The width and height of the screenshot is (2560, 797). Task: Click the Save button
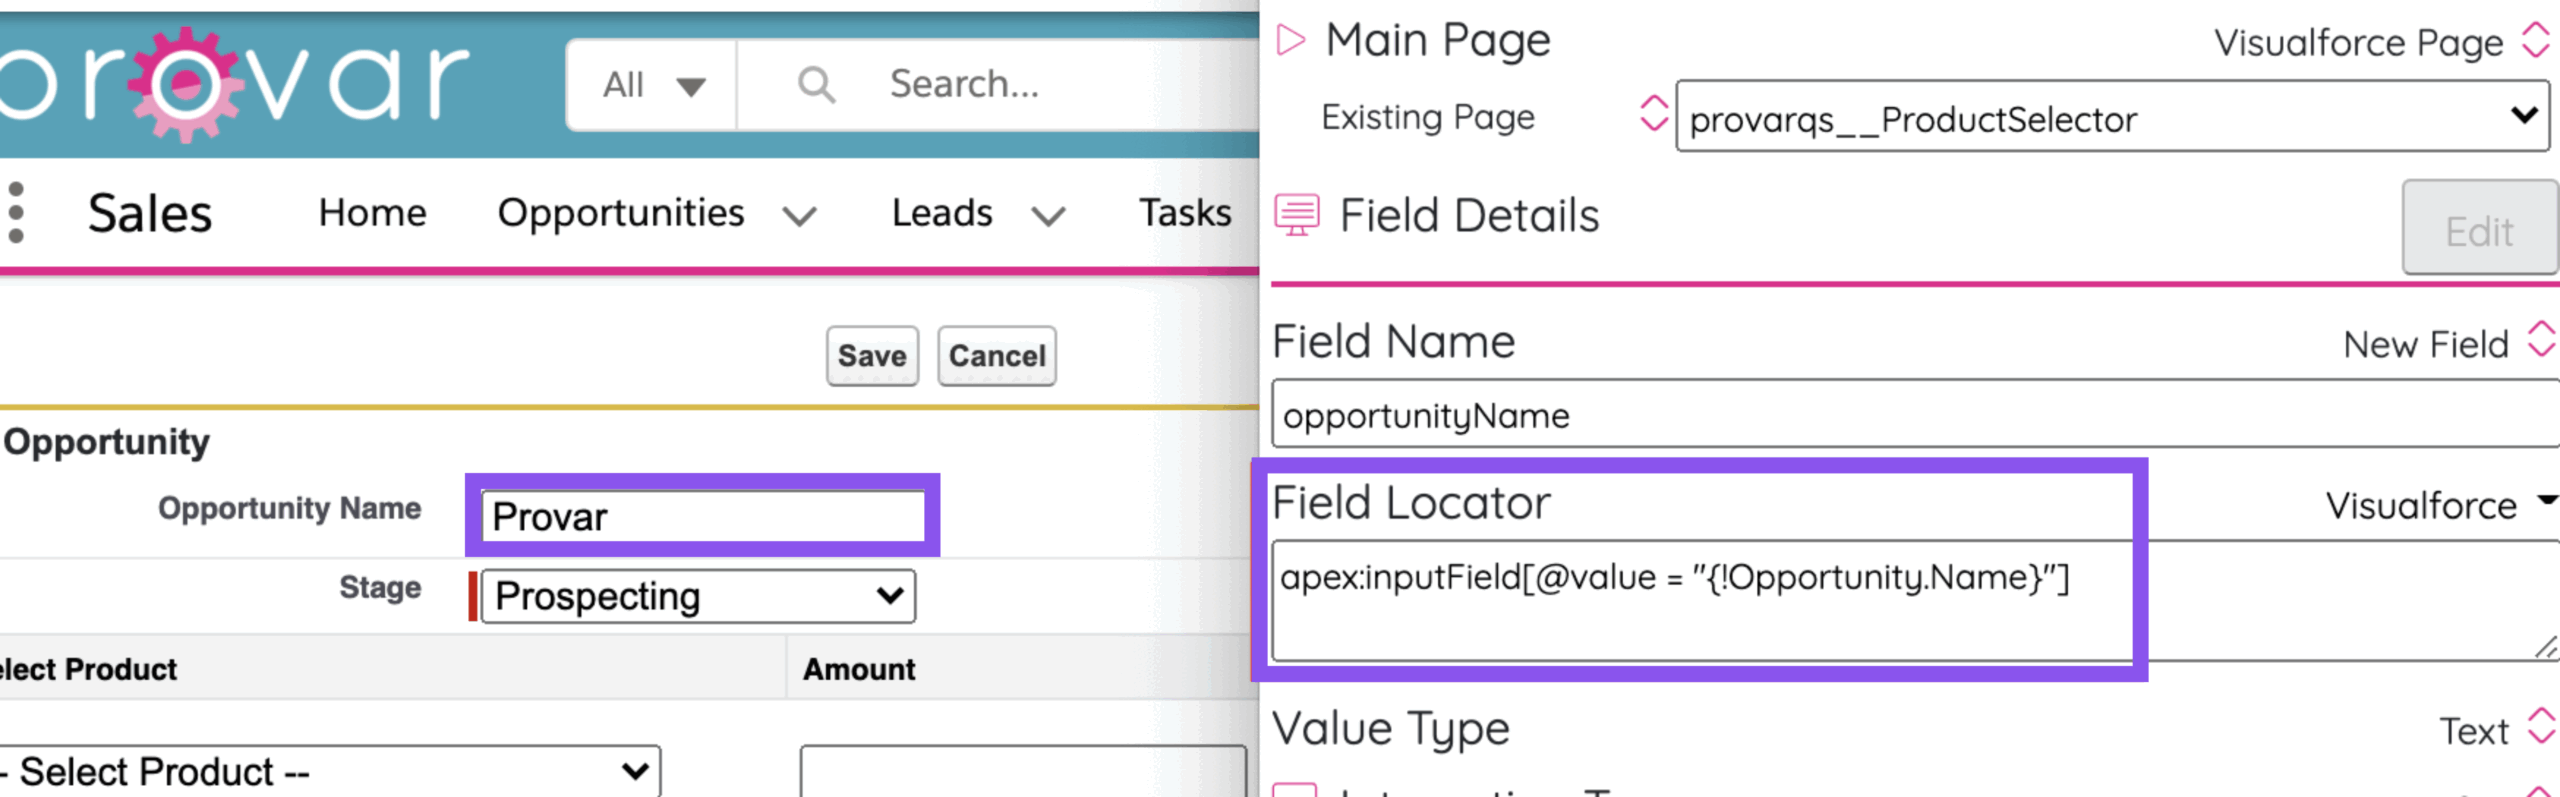point(872,356)
